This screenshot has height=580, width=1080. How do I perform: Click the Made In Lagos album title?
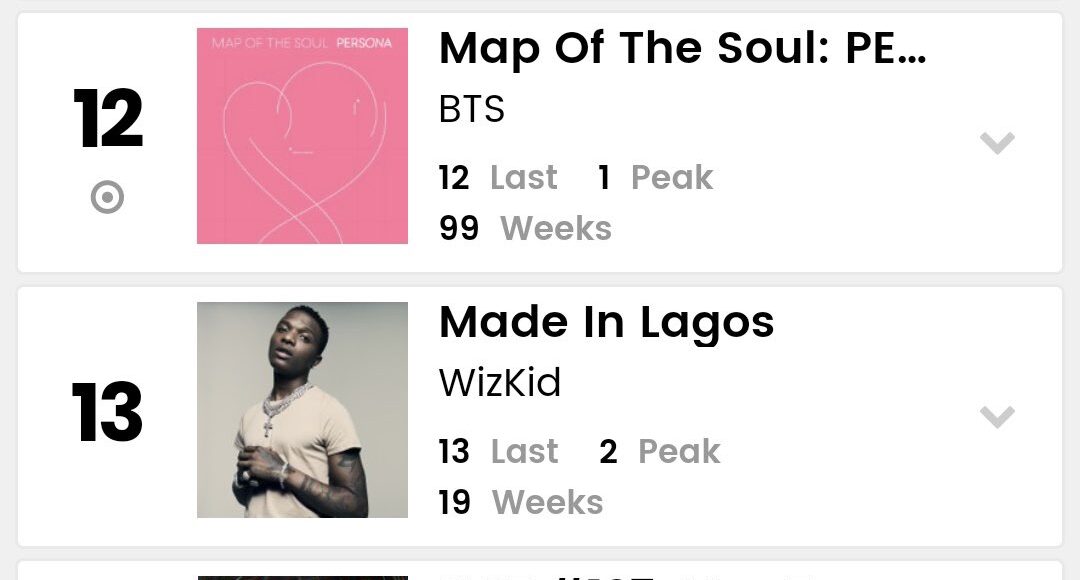(606, 322)
